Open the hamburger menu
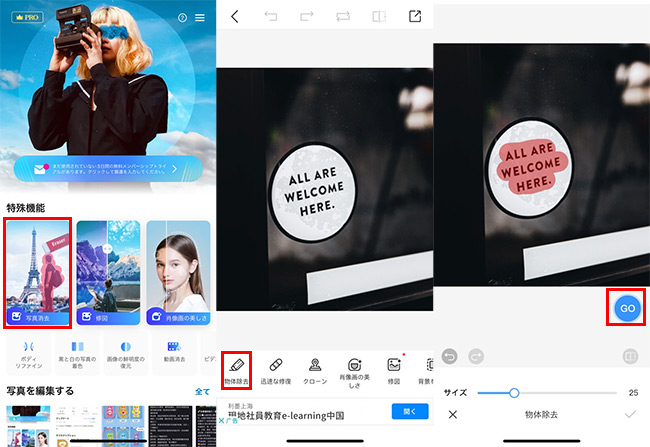 [x=200, y=18]
